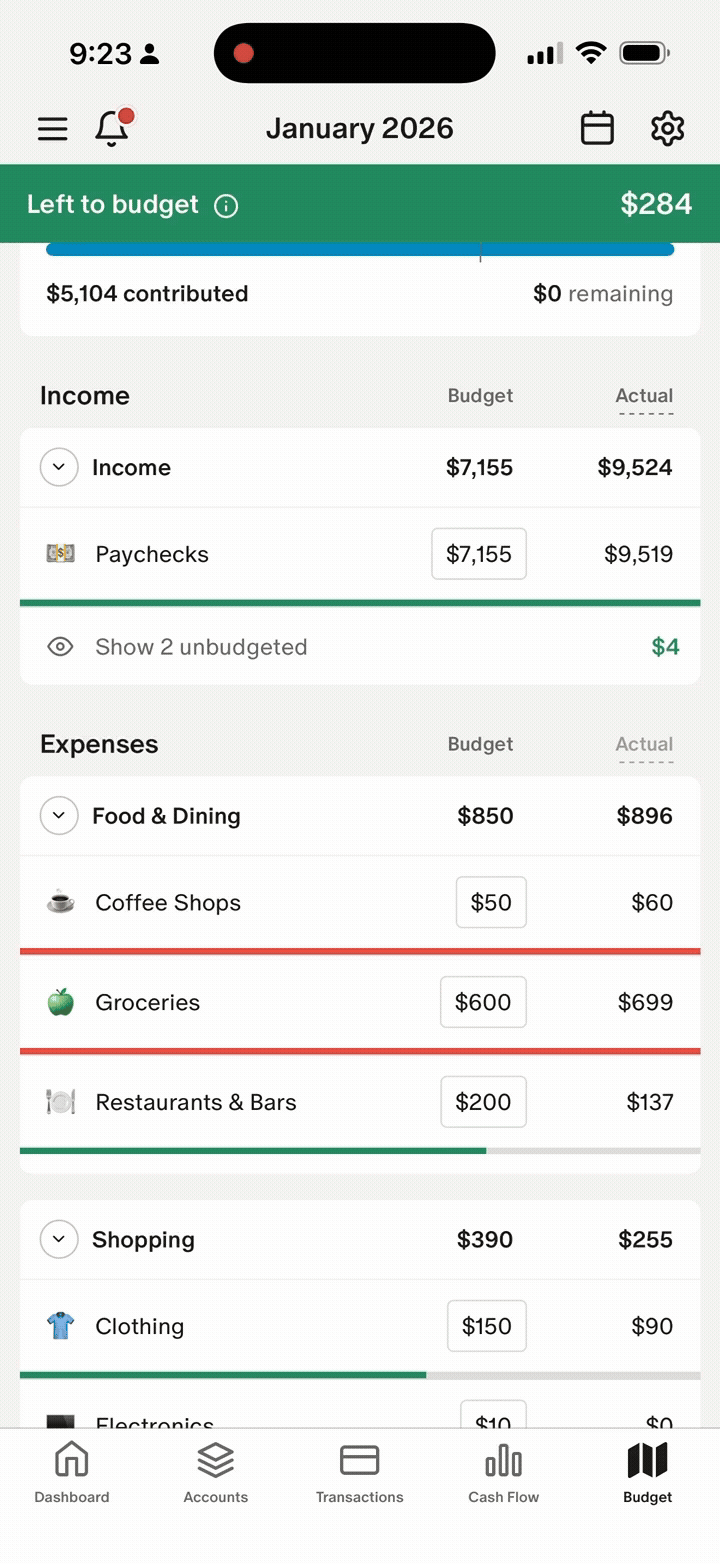Collapse the Income group

click(x=59, y=467)
